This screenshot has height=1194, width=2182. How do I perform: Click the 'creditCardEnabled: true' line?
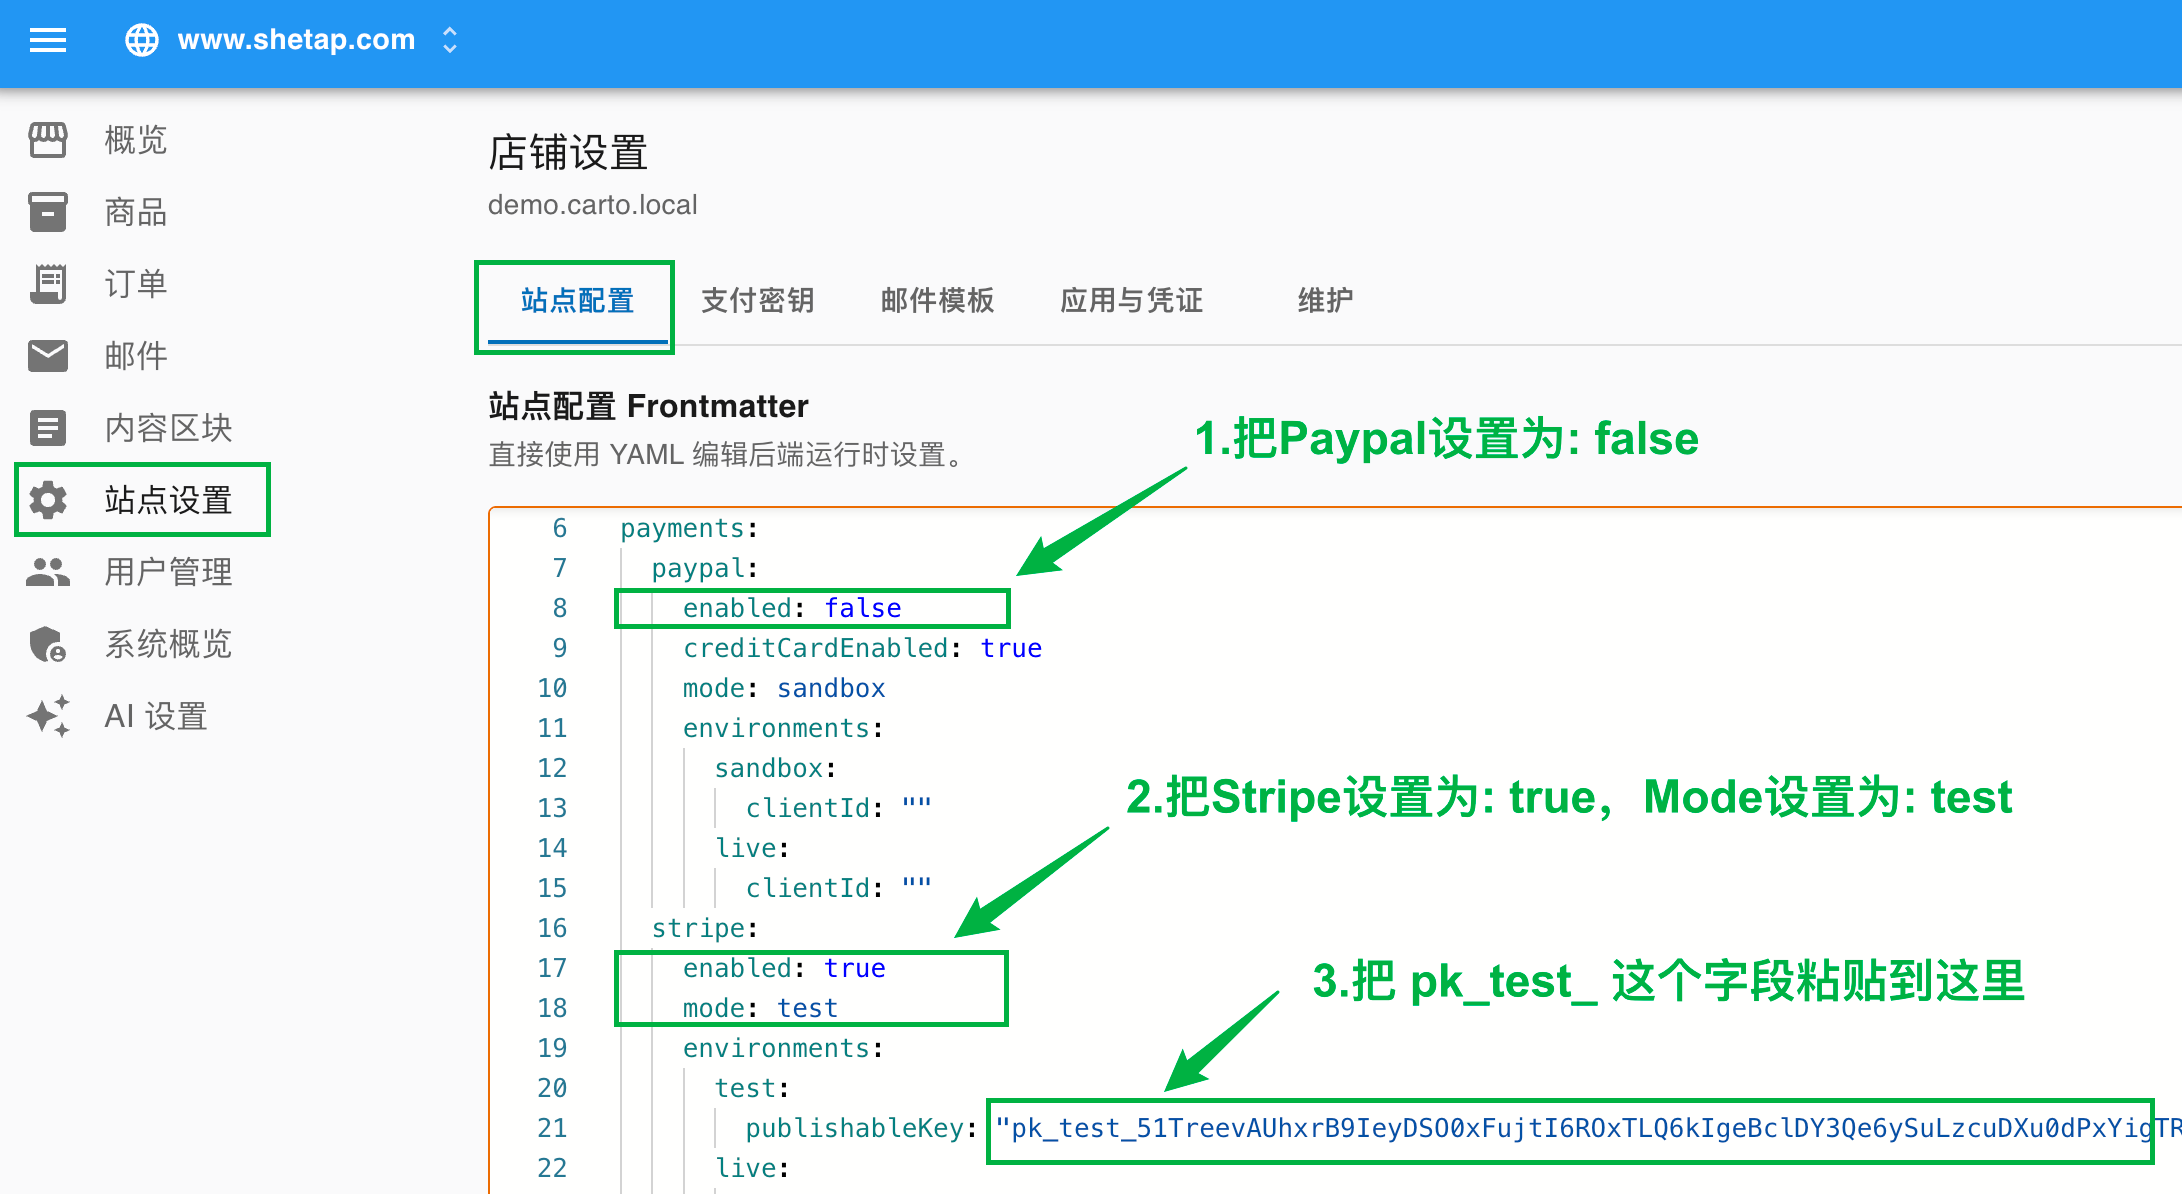tap(862, 648)
